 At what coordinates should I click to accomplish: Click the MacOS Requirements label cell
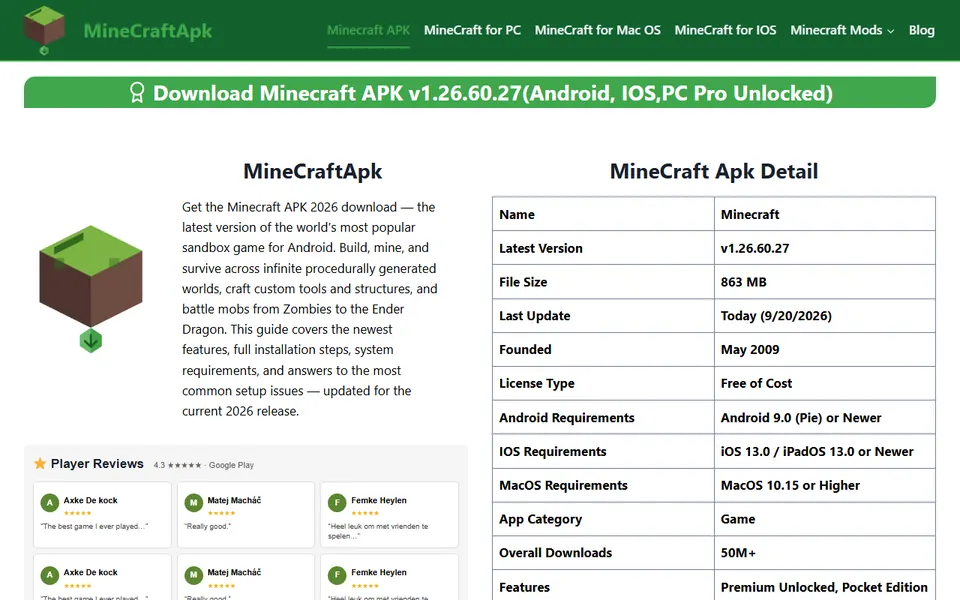pos(603,485)
